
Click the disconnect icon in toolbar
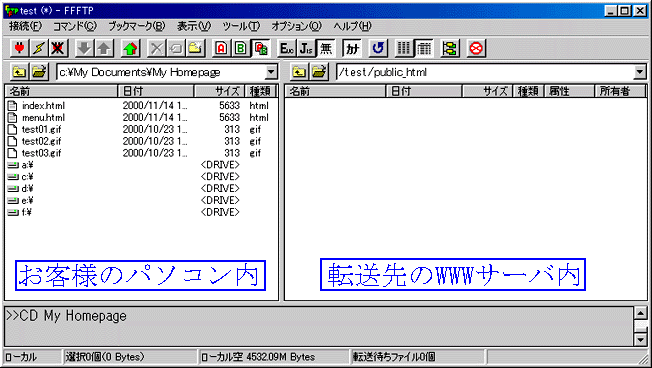[58, 49]
